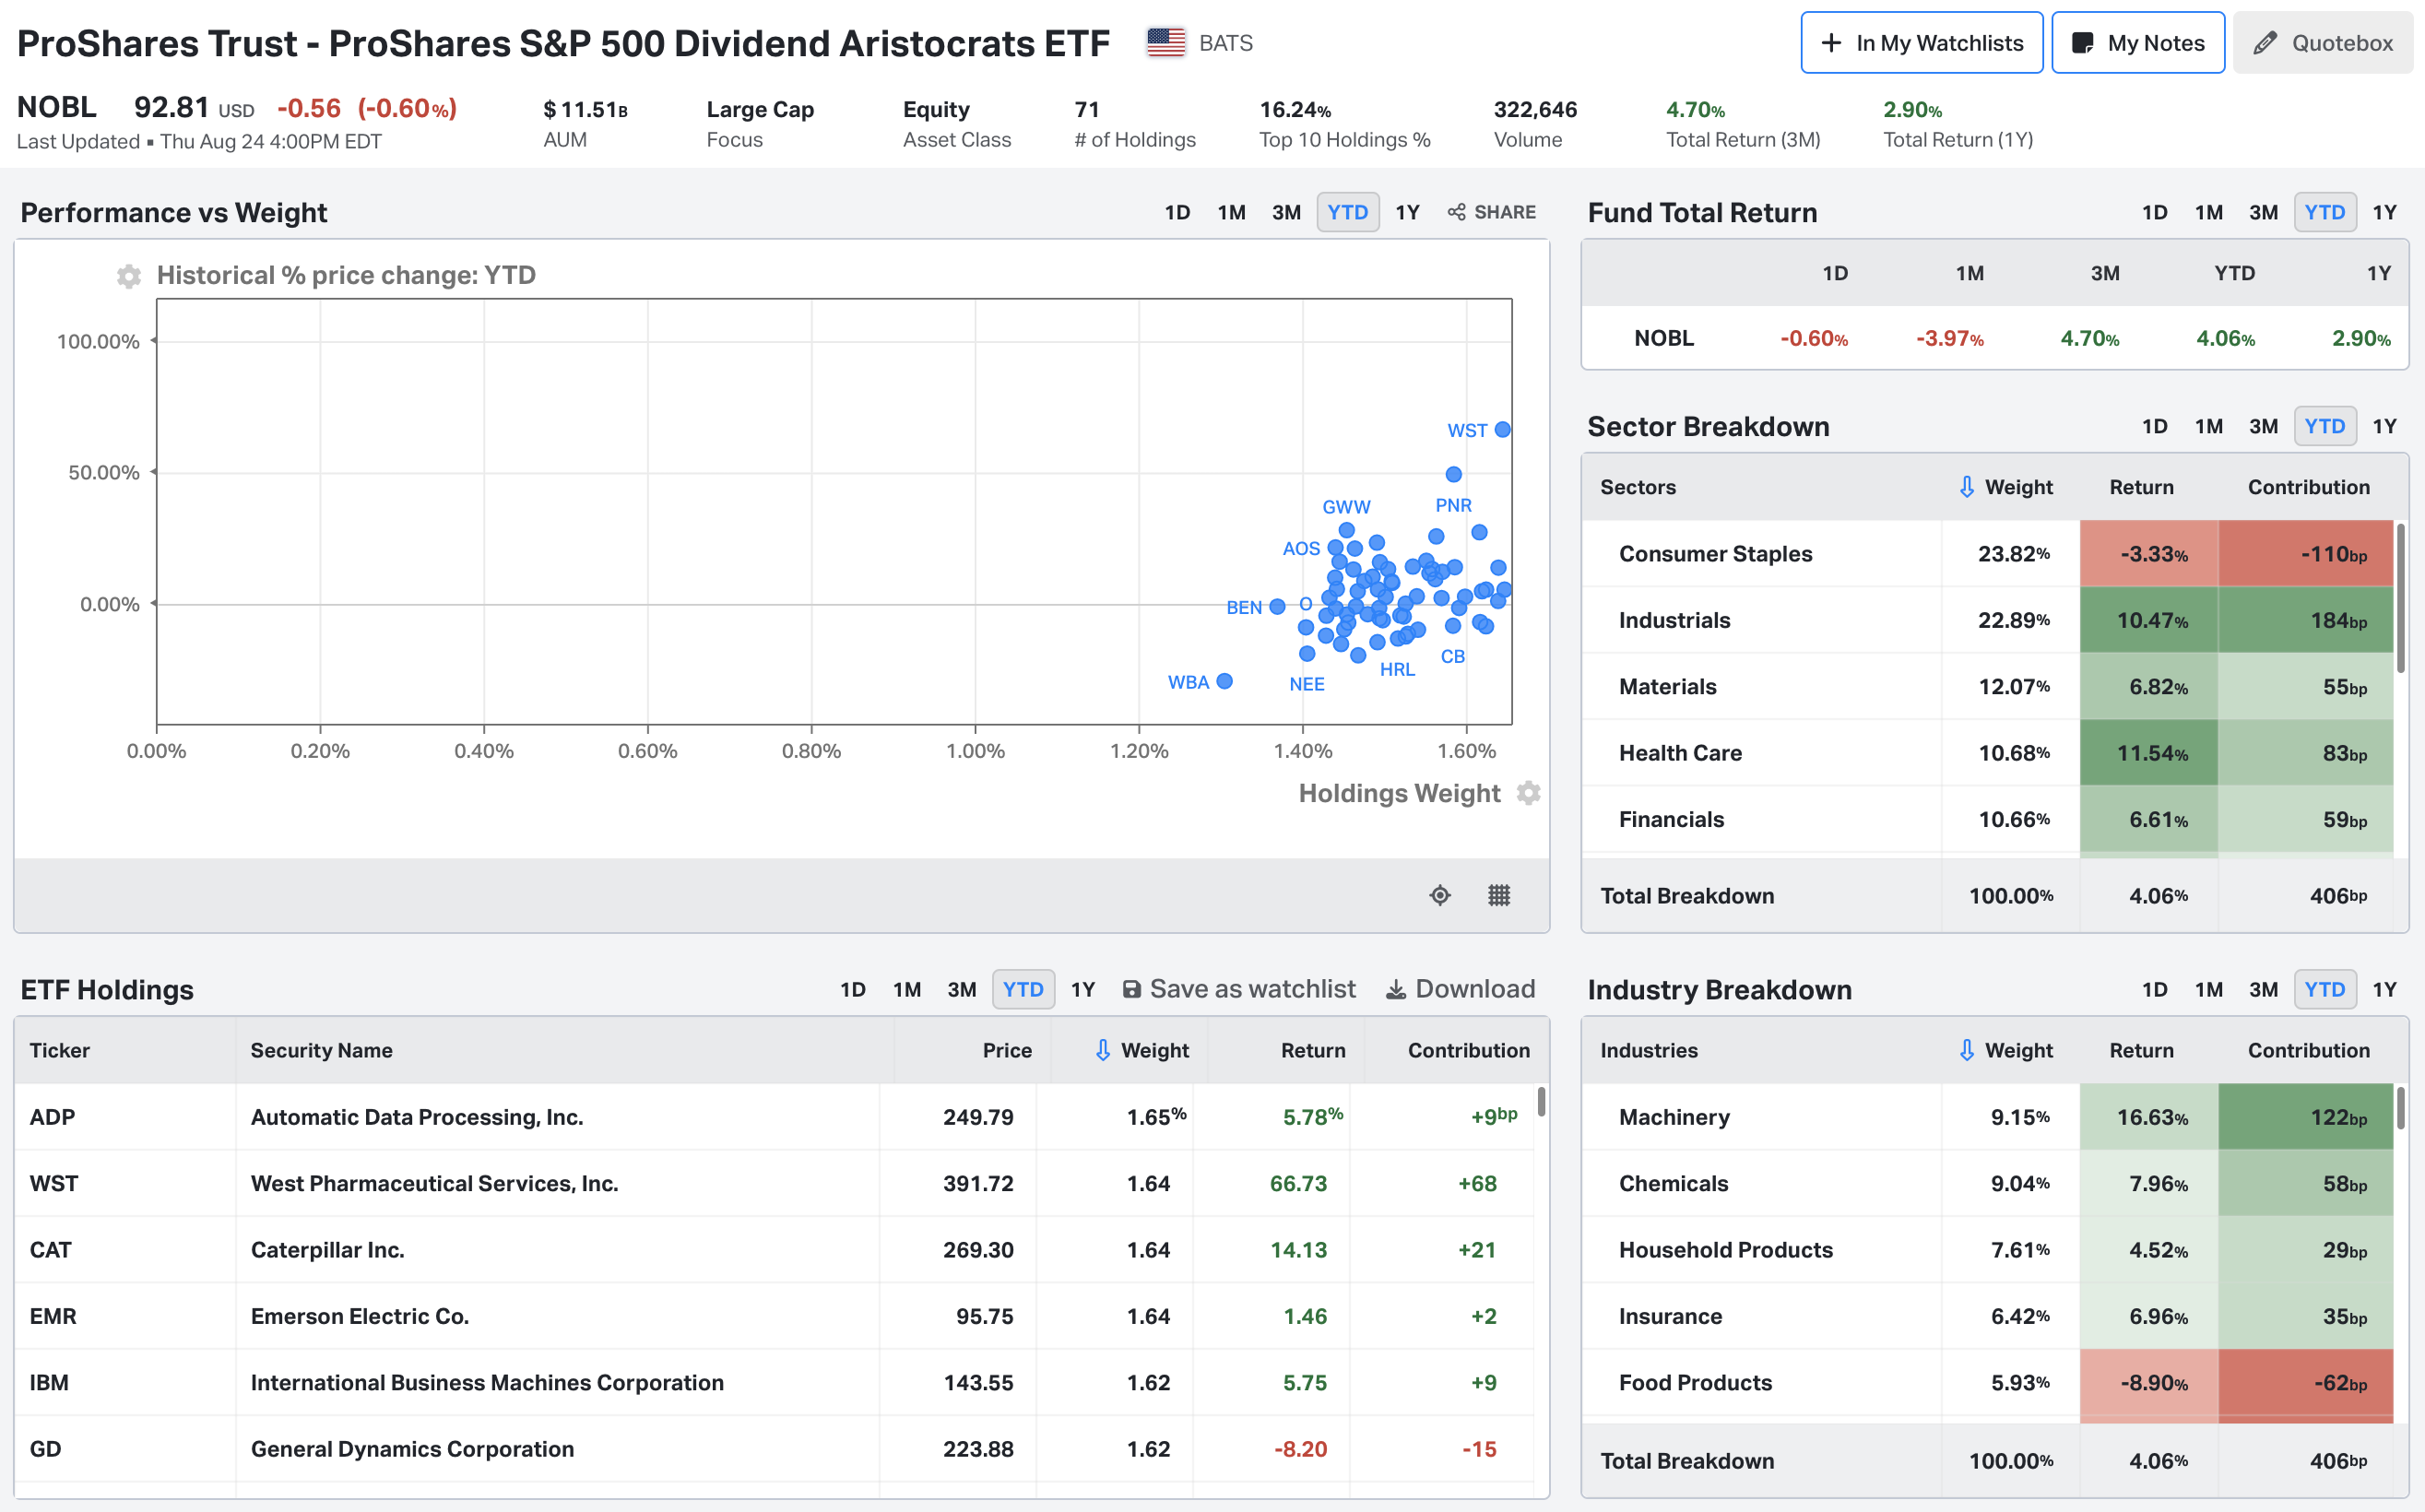Image resolution: width=2425 pixels, height=1512 pixels.
Task: Select 1D period in Fund Total Return
Action: pyautogui.click(x=2154, y=212)
